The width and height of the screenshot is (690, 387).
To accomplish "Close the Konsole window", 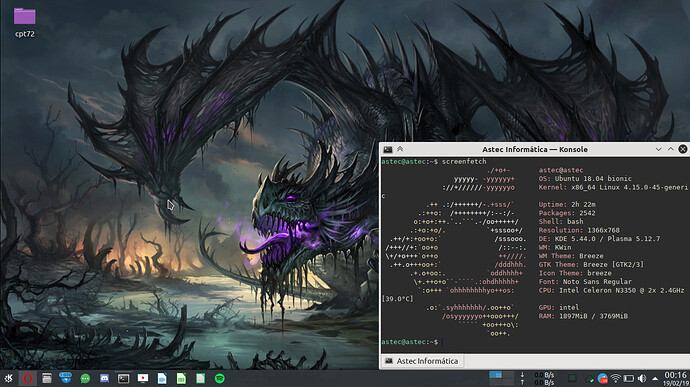I will point(683,149).
